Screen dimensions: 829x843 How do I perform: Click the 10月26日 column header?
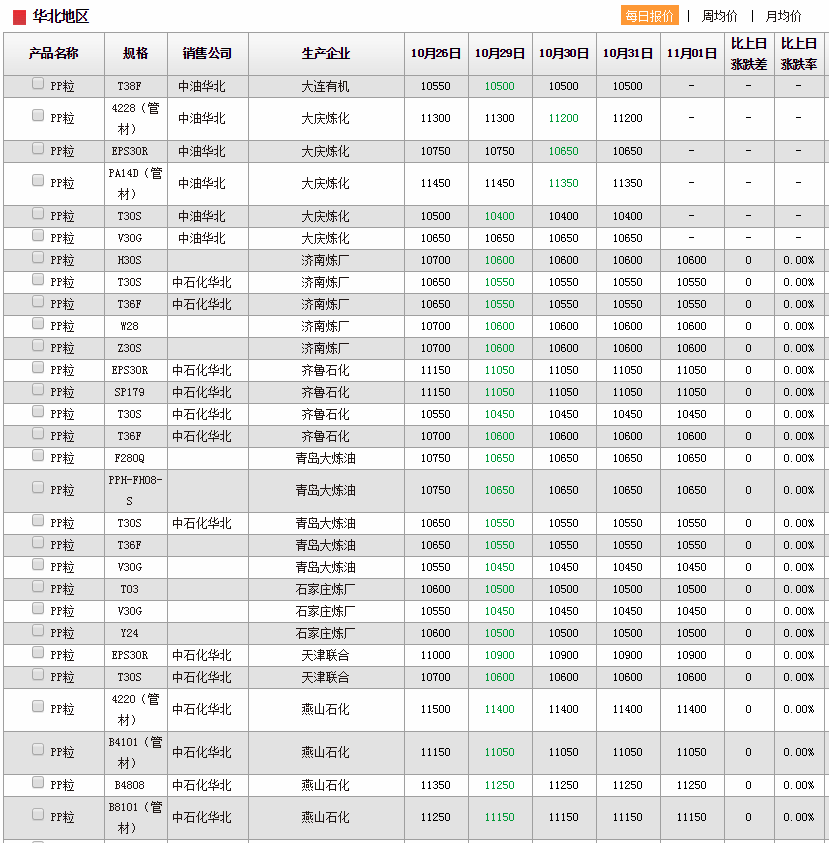pyautogui.click(x=436, y=53)
